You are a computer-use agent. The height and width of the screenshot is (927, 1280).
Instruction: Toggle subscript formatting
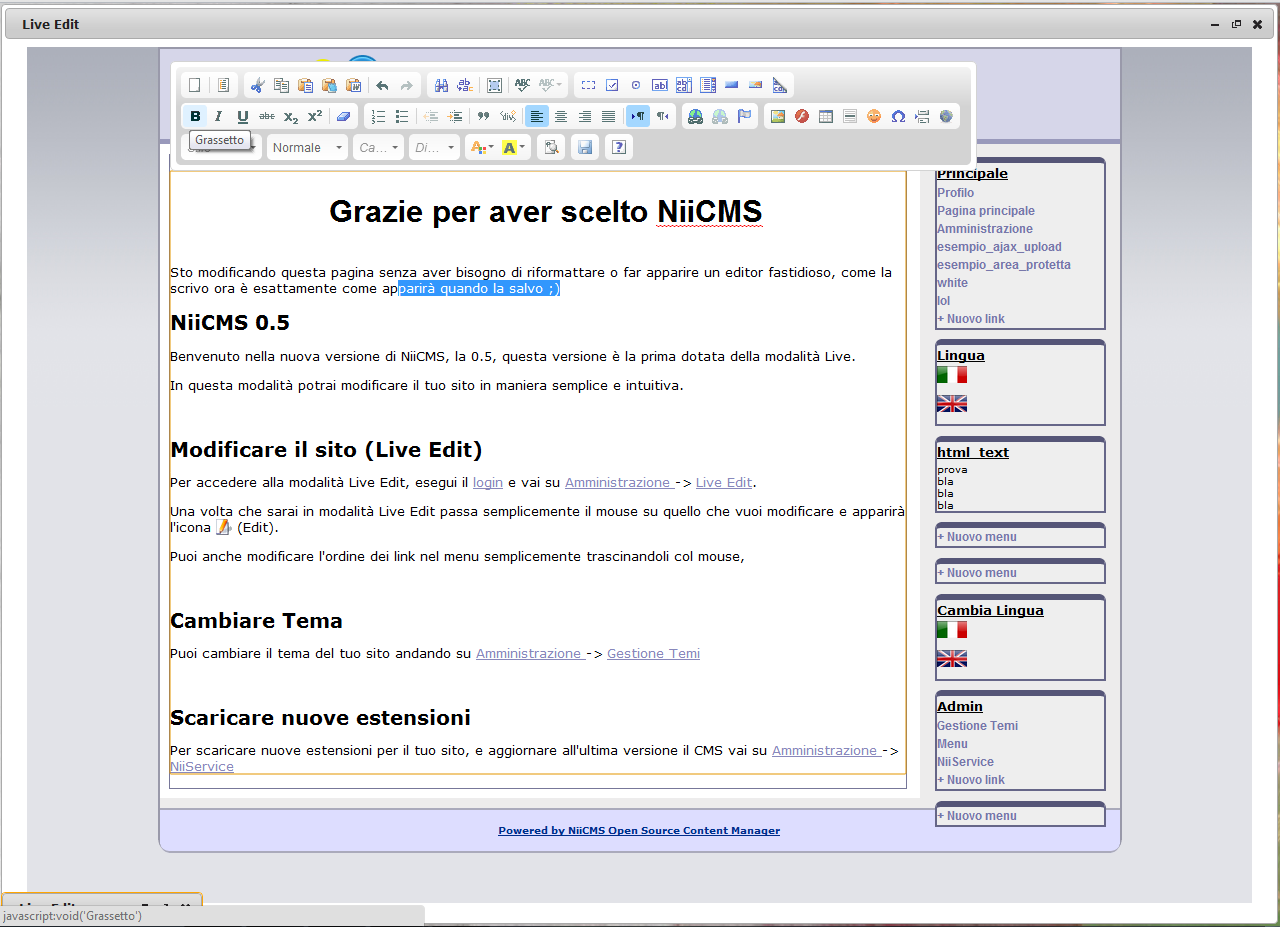289,116
